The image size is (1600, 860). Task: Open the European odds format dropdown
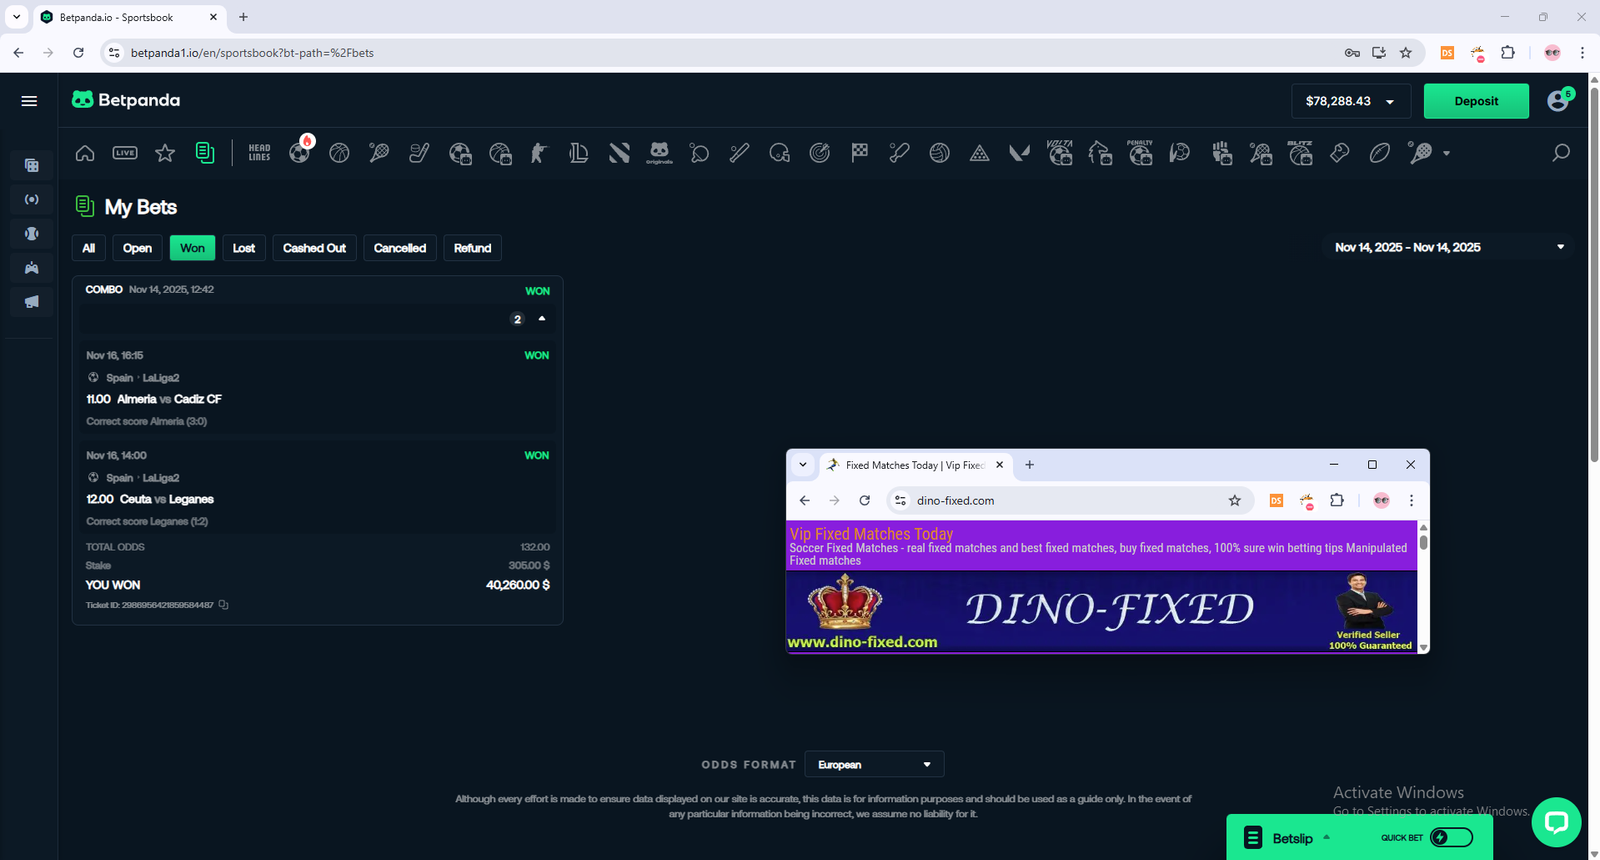click(873, 765)
